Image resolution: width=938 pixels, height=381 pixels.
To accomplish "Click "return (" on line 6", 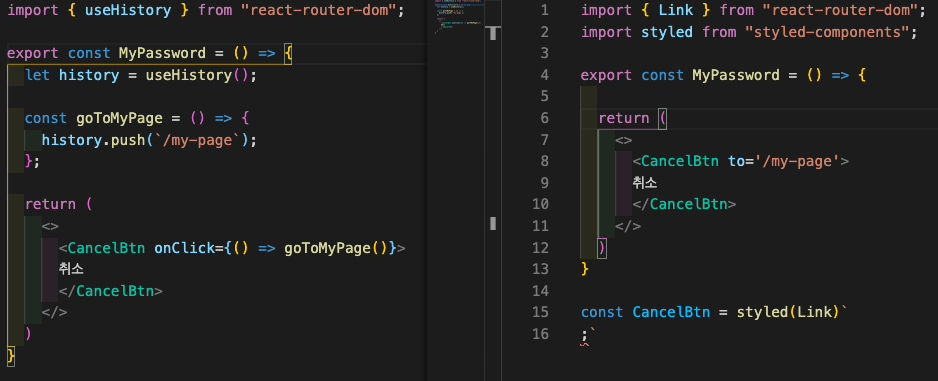I will [632, 118].
